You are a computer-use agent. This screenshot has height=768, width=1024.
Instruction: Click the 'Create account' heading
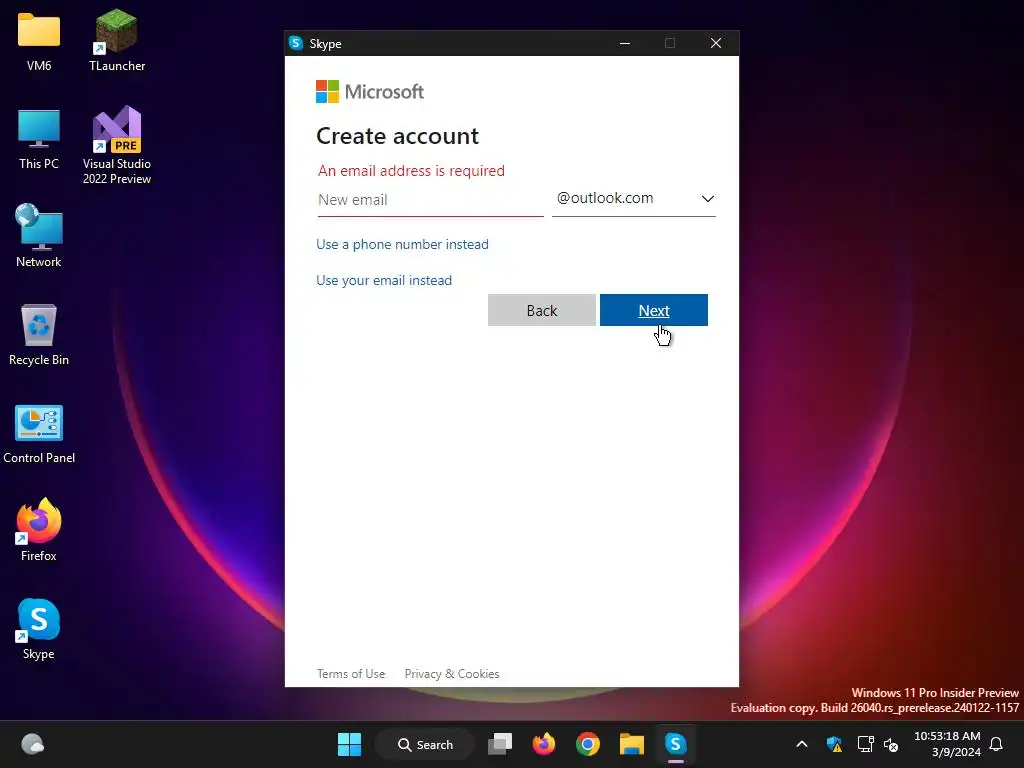click(397, 136)
